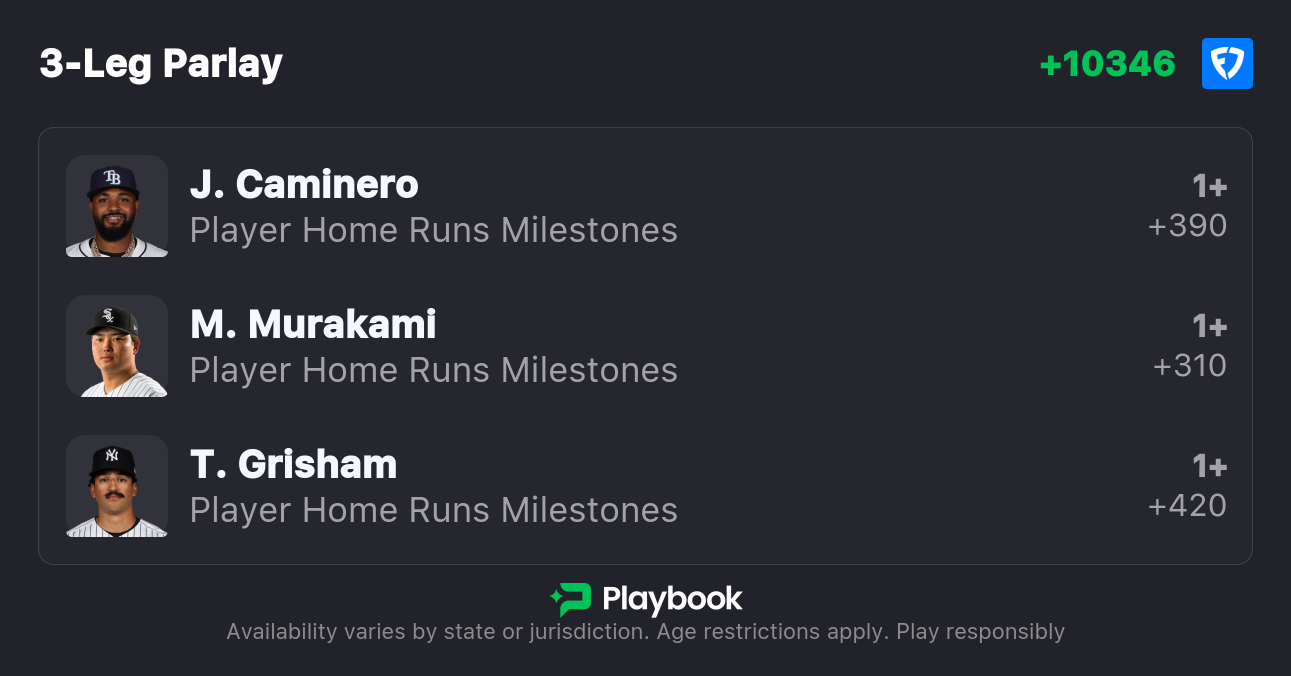Click the Playbook brand name text
The image size is (1291, 676).
(x=672, y=599)
